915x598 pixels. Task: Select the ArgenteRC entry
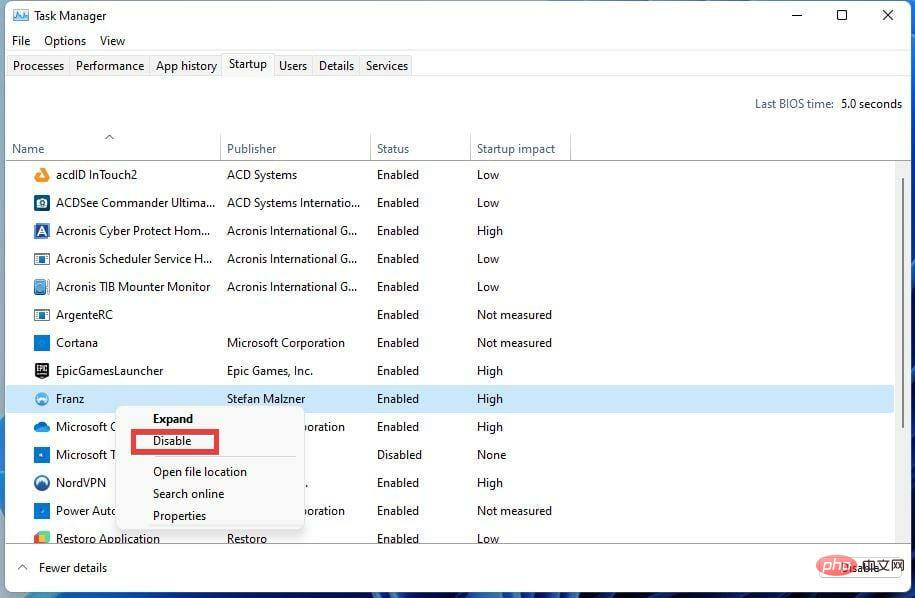(x=84, y=315)
